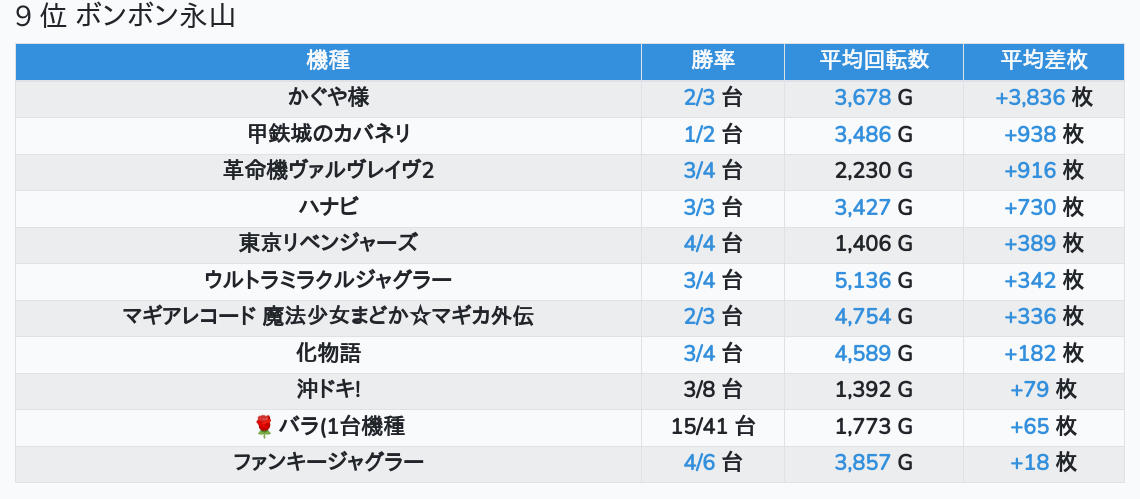Select the +916 difference value link
Screen dimensions: 1140x499
[x=1030, y=171]
